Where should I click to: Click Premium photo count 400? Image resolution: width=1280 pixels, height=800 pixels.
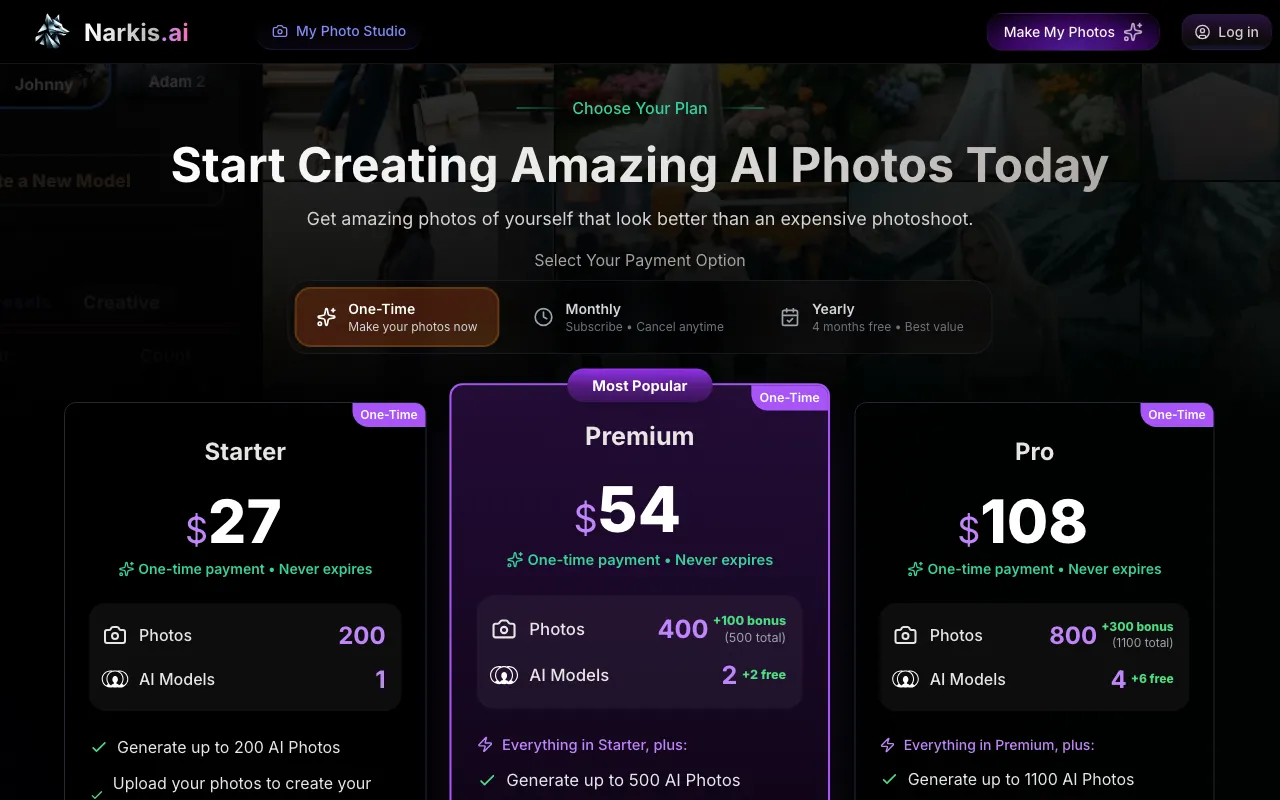(x=683, y=629)
